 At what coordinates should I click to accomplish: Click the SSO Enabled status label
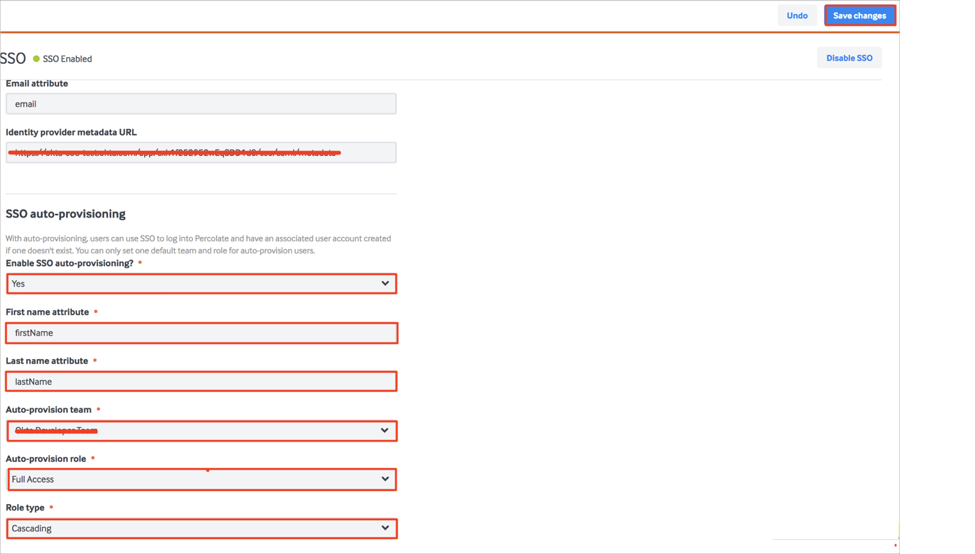pos(67,59)
